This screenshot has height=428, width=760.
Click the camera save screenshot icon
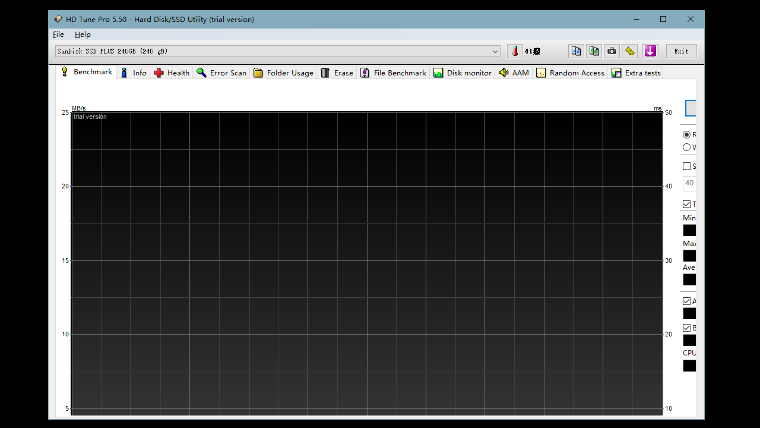pos(612,51)
